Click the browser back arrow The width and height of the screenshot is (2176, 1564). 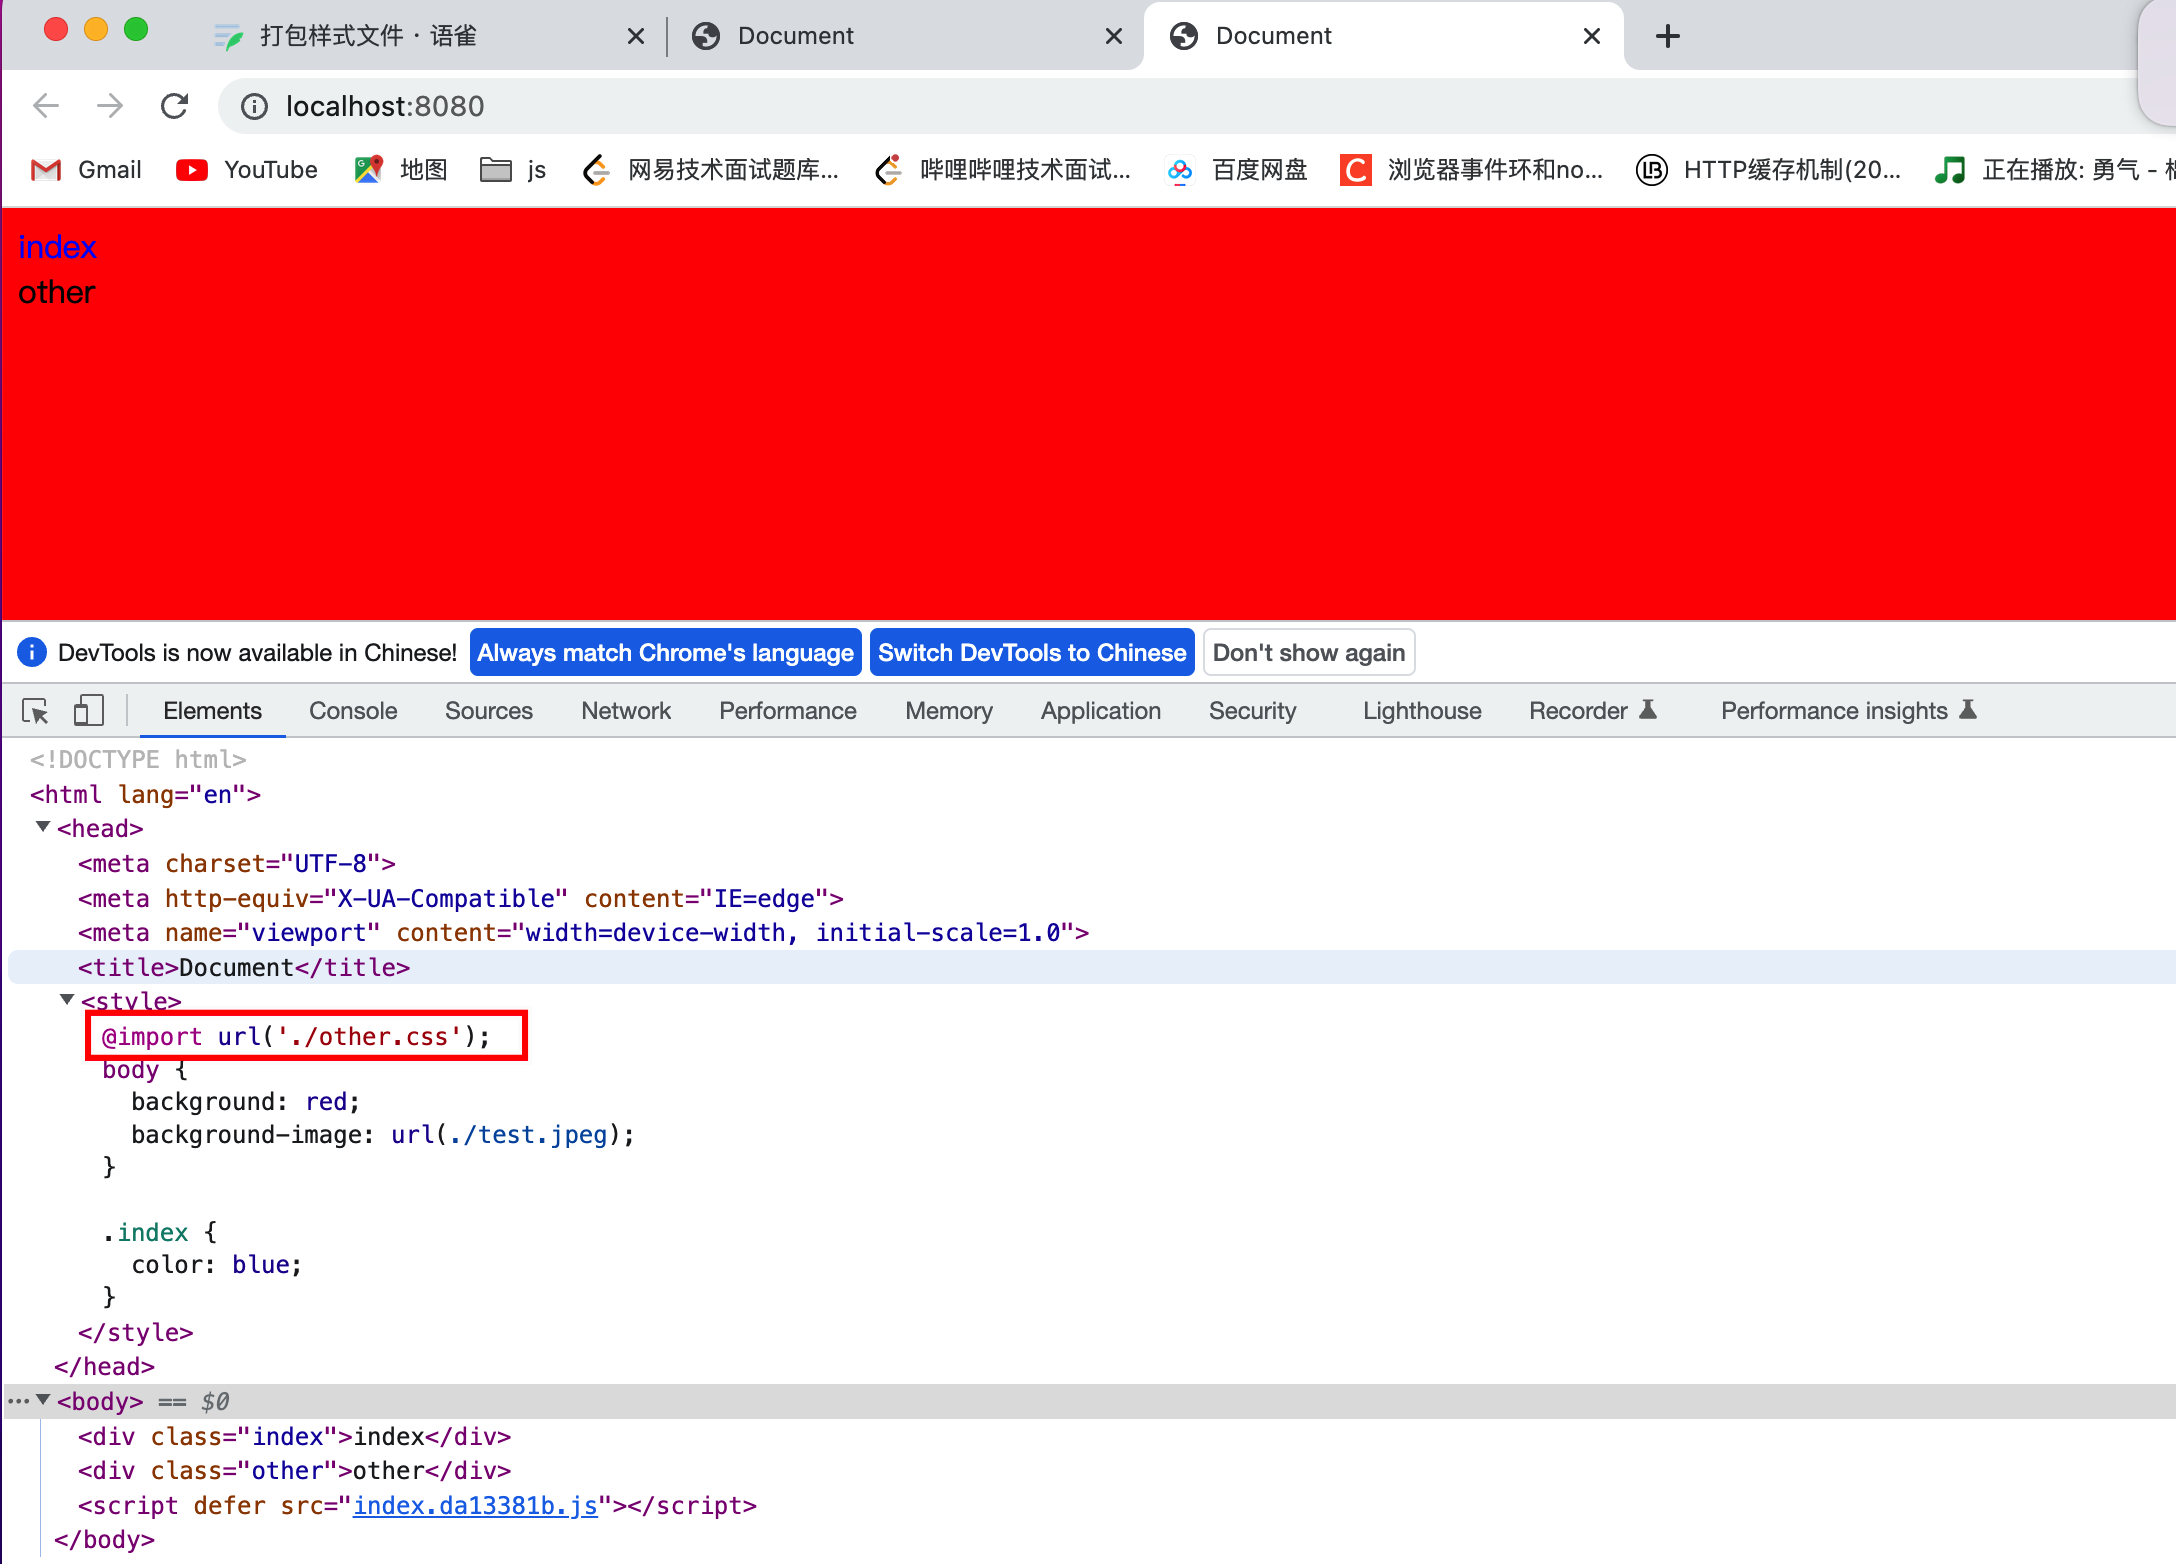46,106
